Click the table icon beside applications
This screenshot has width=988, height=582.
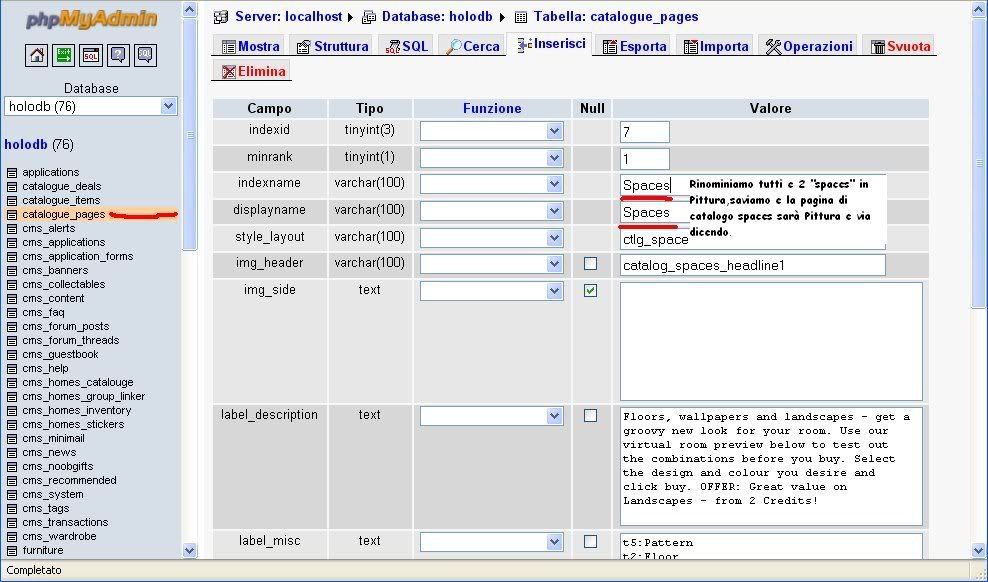11,173
